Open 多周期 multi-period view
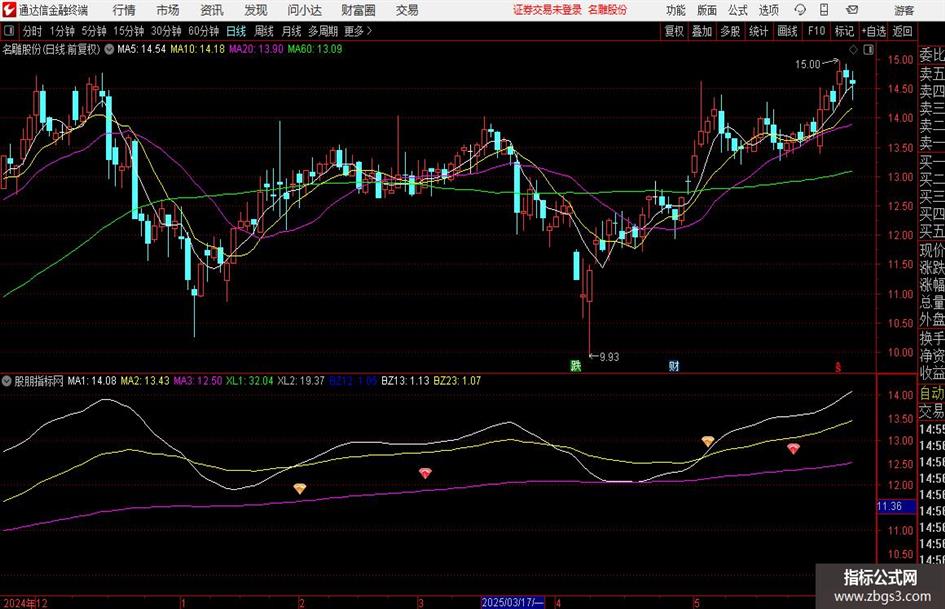This screenshot has height=609, width=945. coord(323,31)
